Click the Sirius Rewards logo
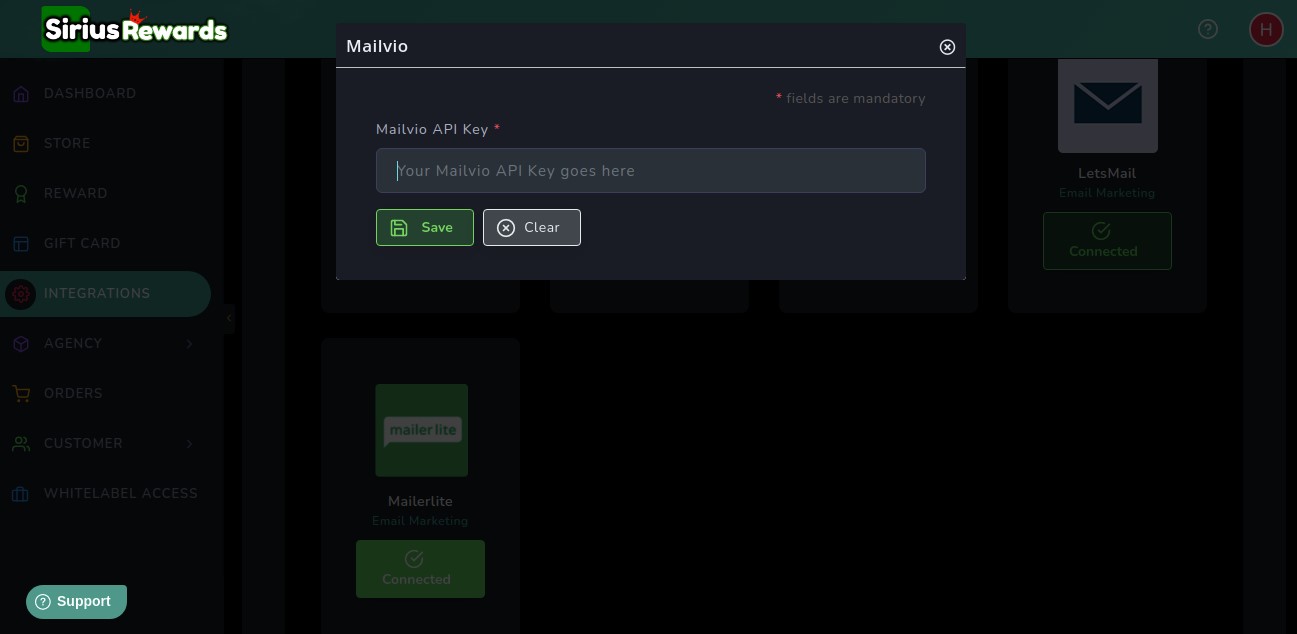The height and width of the screenshot is (634, 1297). coord(135,29)
